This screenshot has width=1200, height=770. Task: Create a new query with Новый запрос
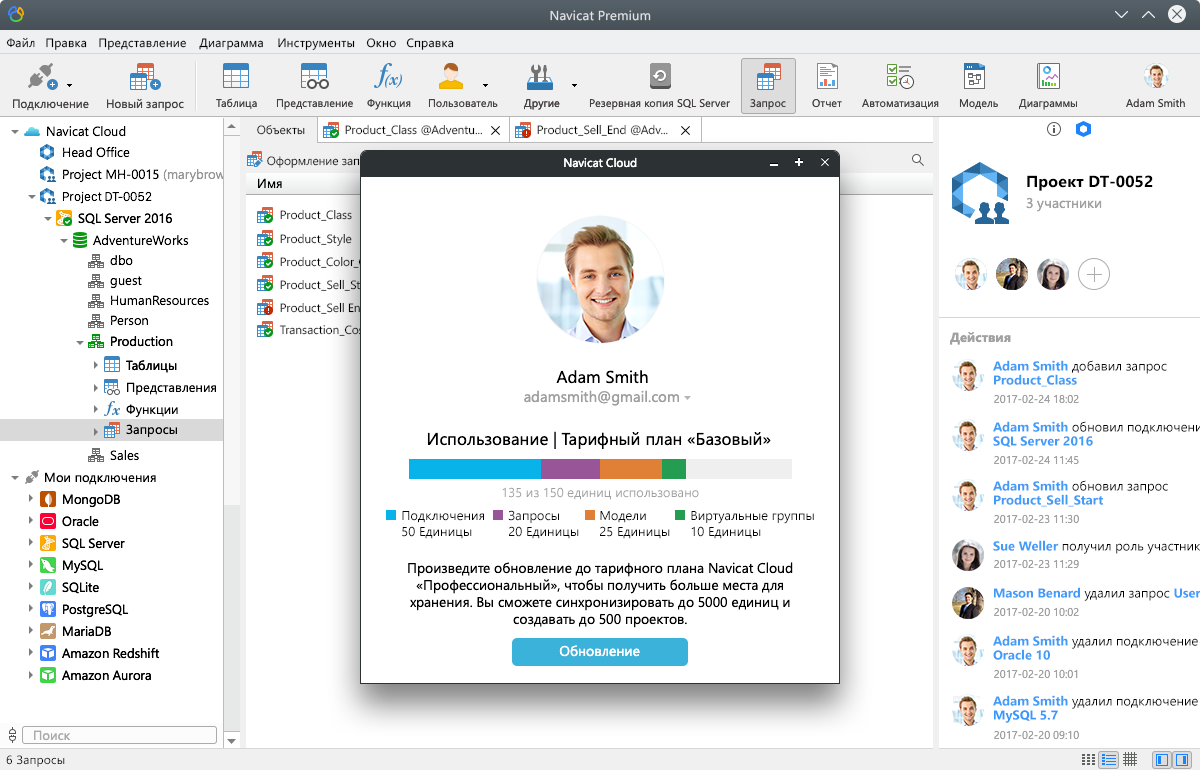145,78
